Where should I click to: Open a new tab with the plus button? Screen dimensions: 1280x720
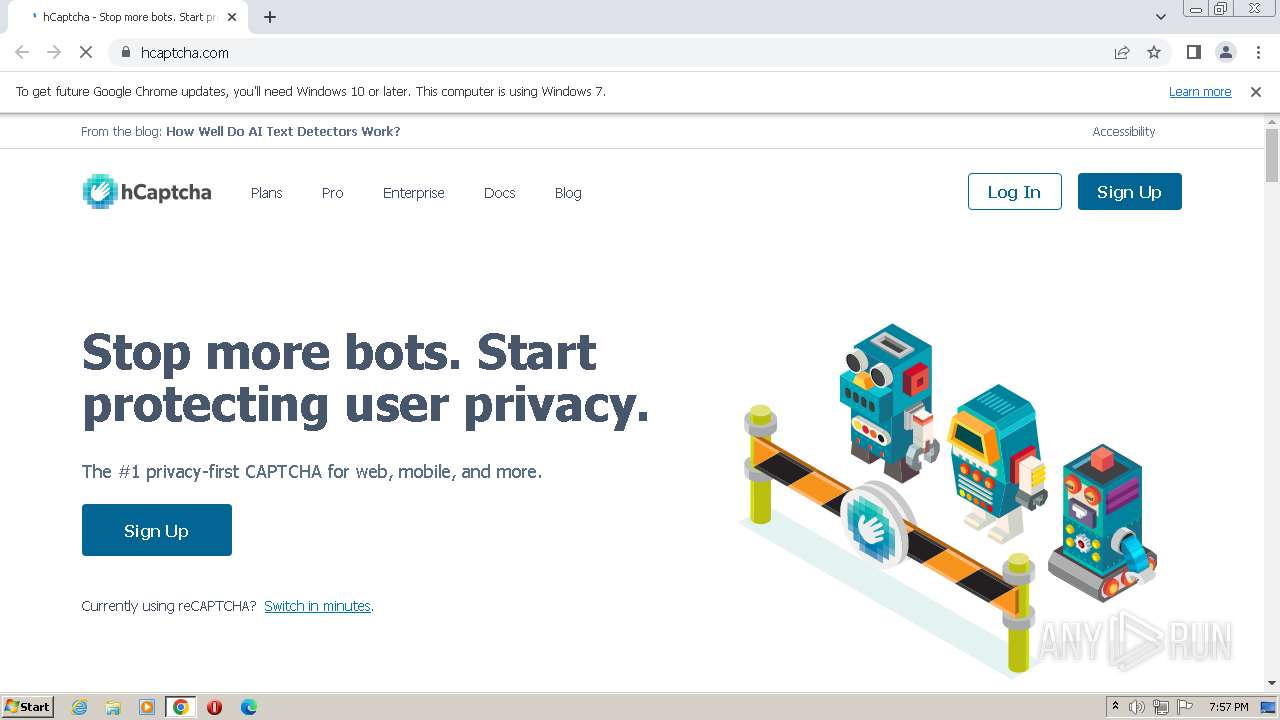coord(270,17)
